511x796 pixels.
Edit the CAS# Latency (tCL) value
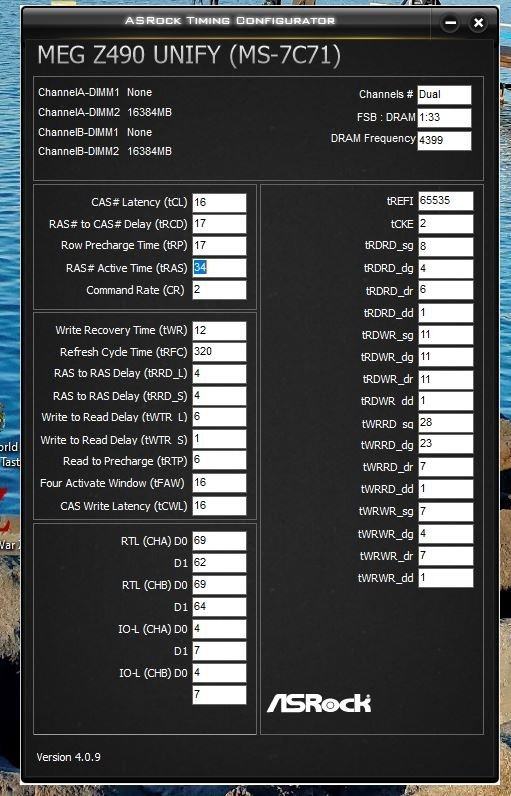219,203
